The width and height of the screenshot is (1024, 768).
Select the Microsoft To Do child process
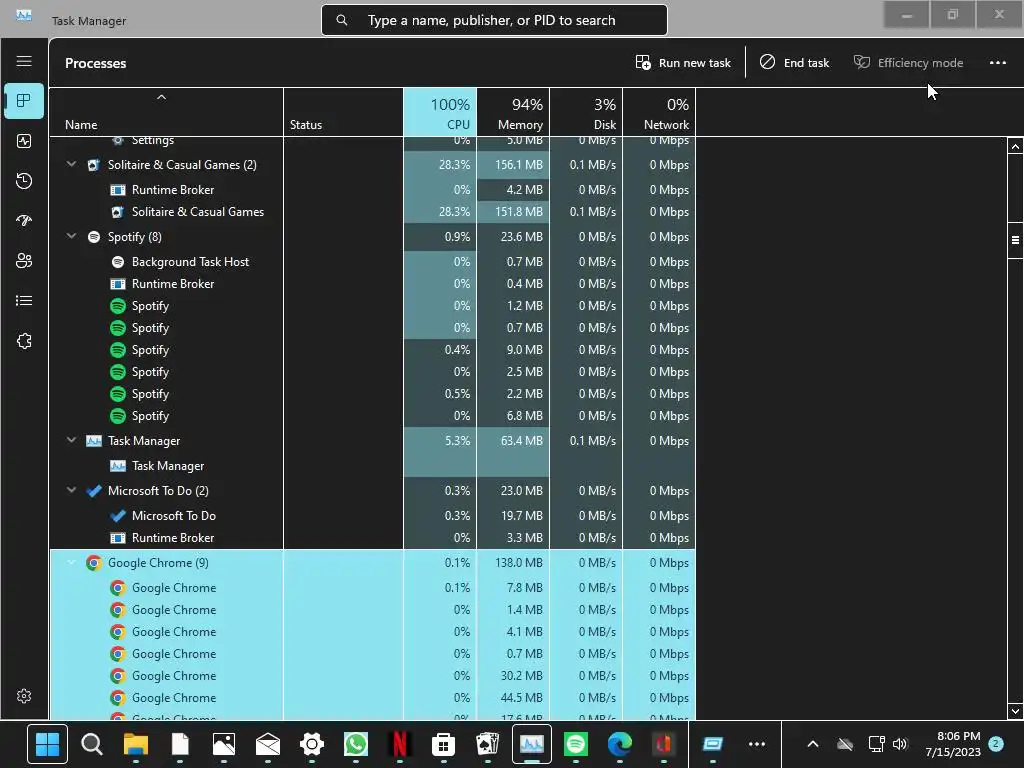coord(372,515)
